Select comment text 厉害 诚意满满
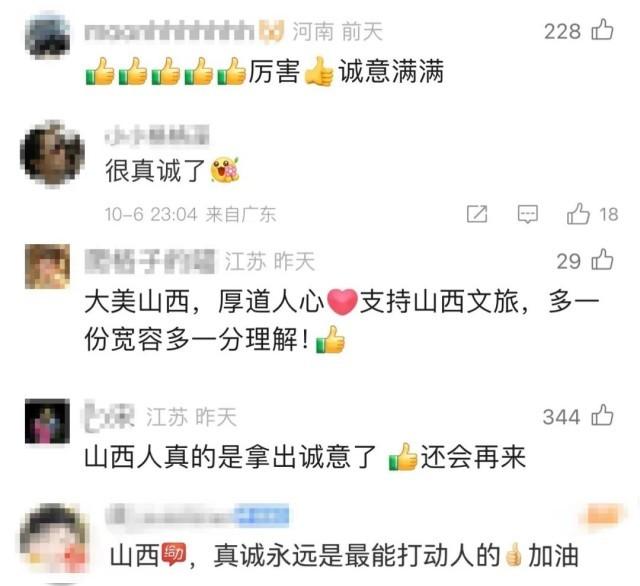 pos(264,71)
